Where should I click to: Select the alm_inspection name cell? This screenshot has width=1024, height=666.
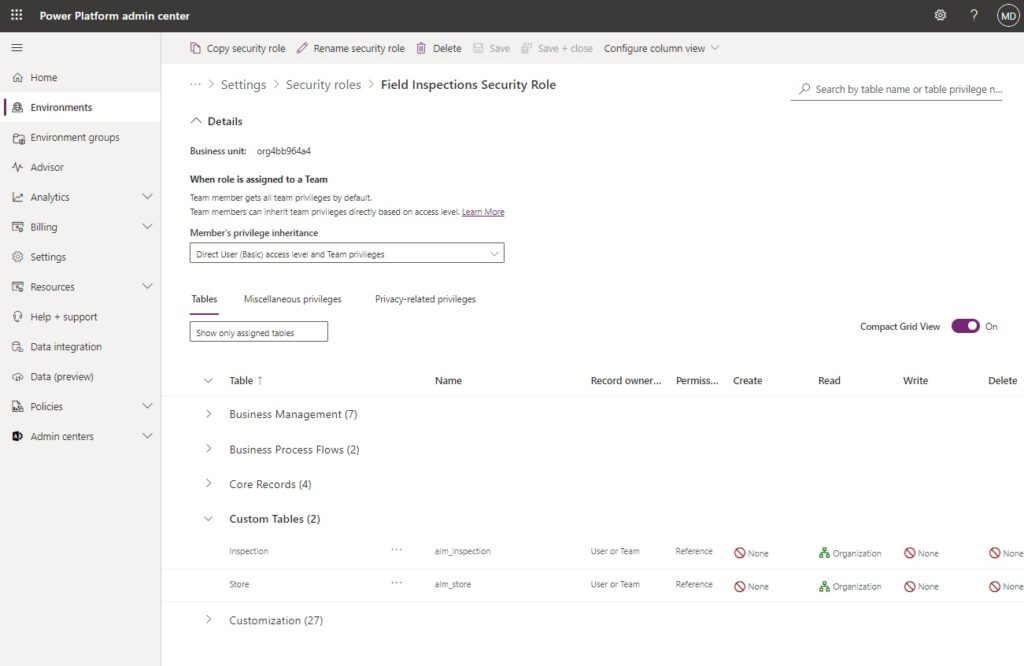[x=462, y=551]
